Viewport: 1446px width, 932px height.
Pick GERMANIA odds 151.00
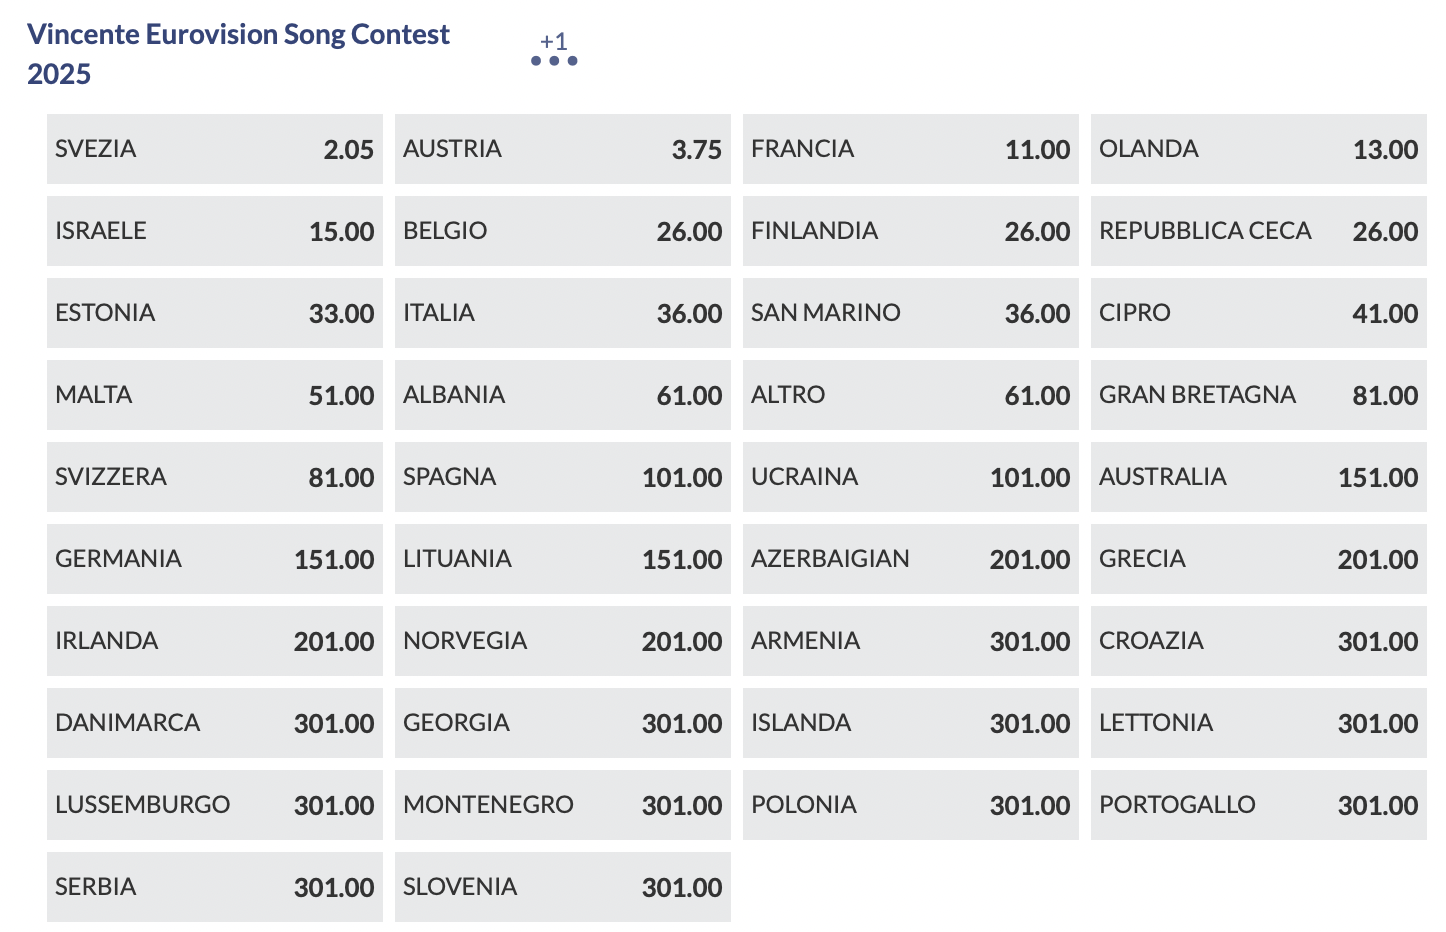click(x=214, y=559)
